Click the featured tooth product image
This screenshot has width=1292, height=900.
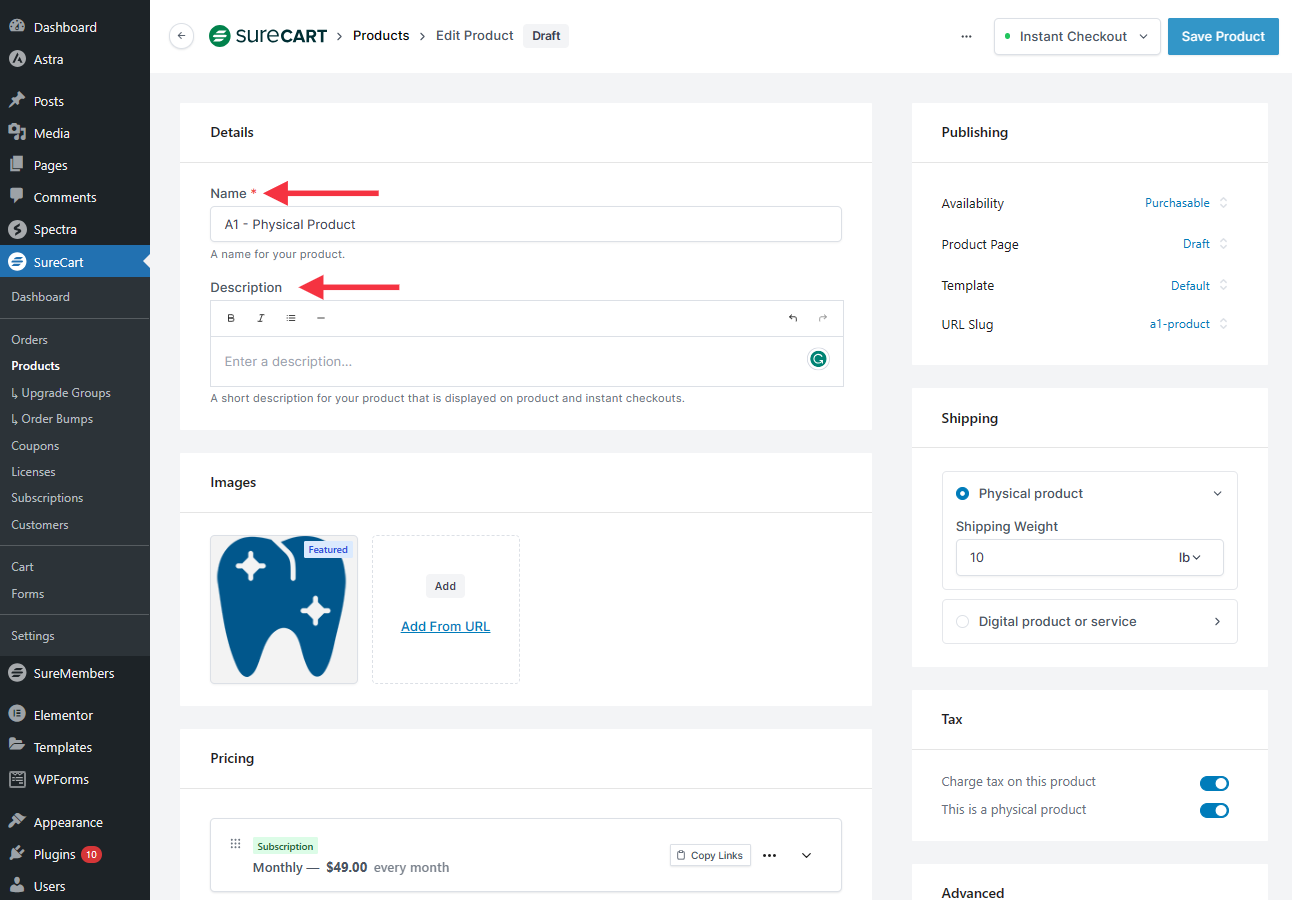tap(284, 609)
